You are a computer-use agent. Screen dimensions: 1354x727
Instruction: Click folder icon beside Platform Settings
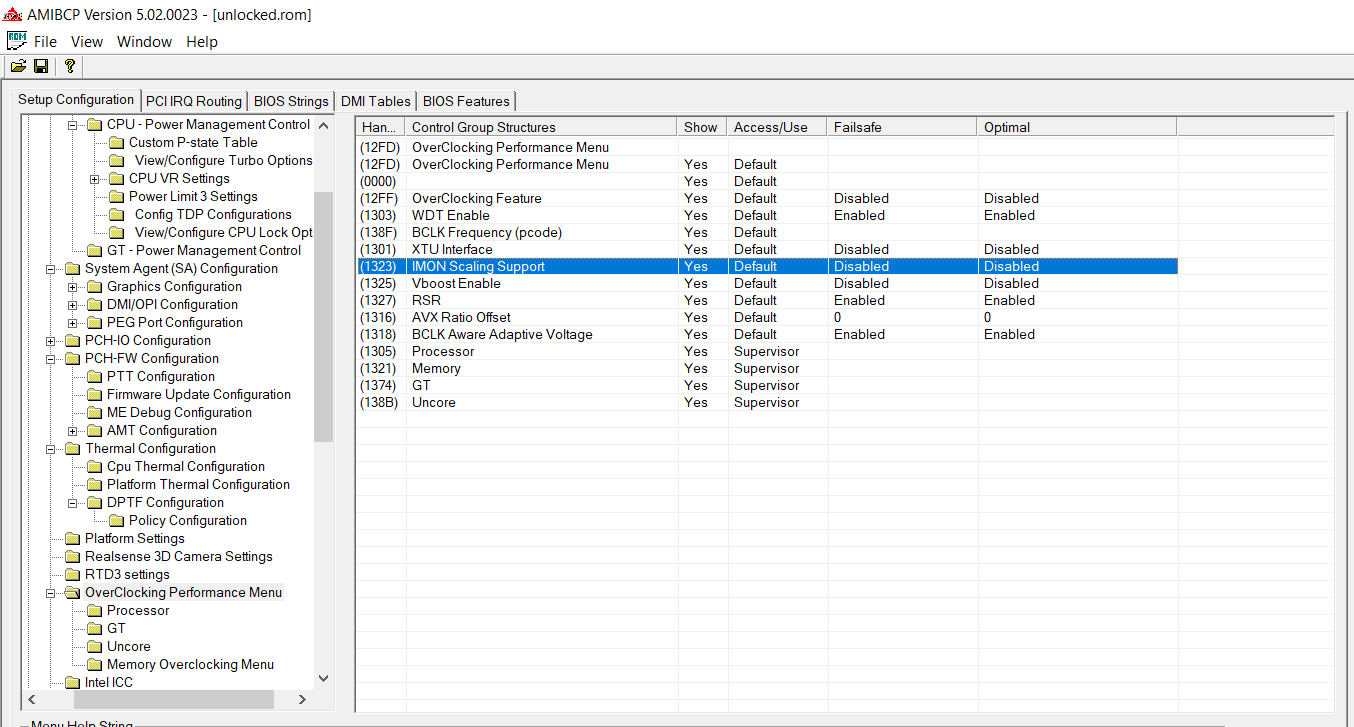72,538
